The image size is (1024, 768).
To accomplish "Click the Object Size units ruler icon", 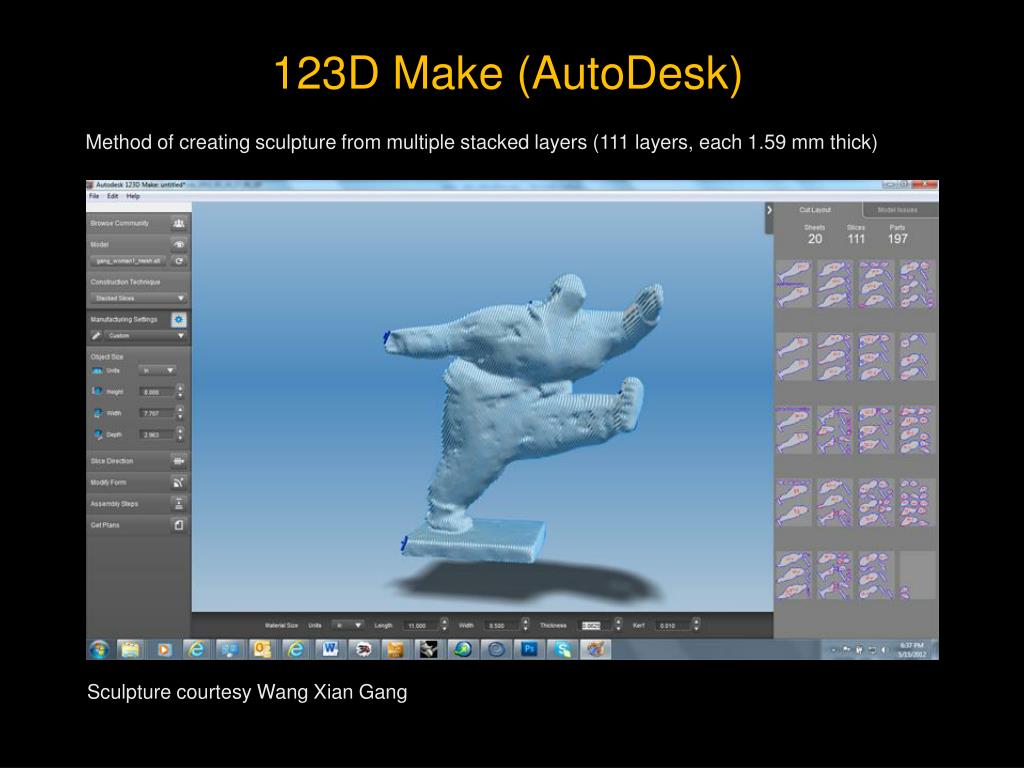I will (x=97, y=370).
